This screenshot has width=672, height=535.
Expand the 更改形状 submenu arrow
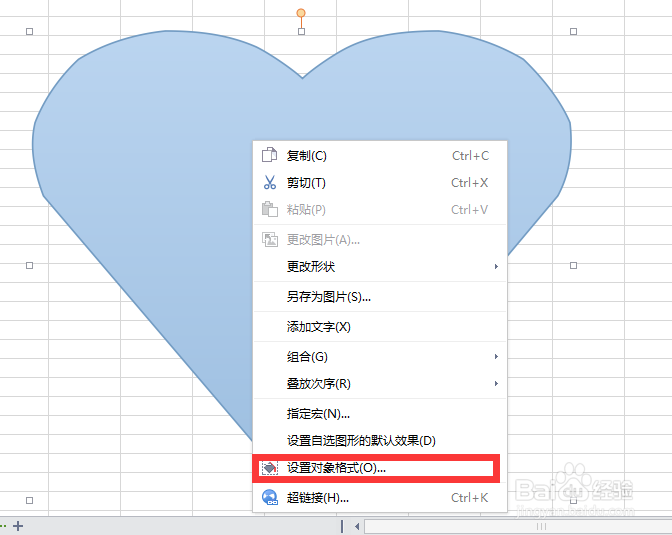point(496,267)
